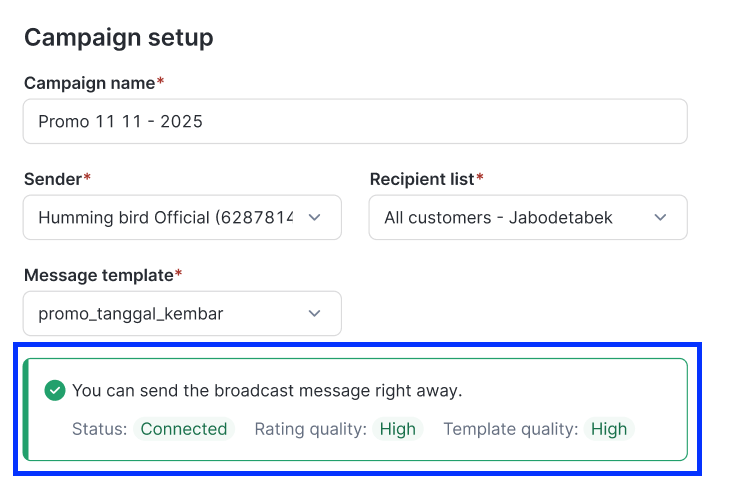Click the Recipient list chevron icon
This screenshot has height=490, width=740.
click(x=660, y=217)
